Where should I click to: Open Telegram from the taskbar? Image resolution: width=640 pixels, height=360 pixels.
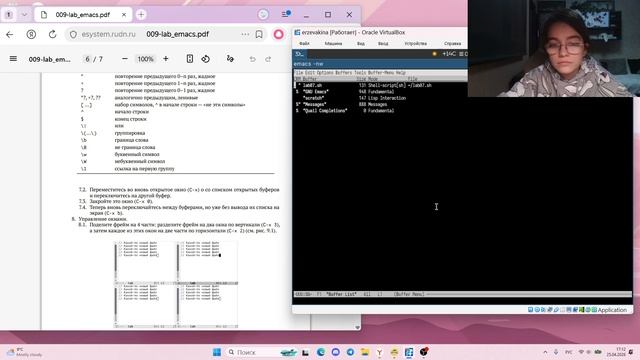click(x=350, y=352)
